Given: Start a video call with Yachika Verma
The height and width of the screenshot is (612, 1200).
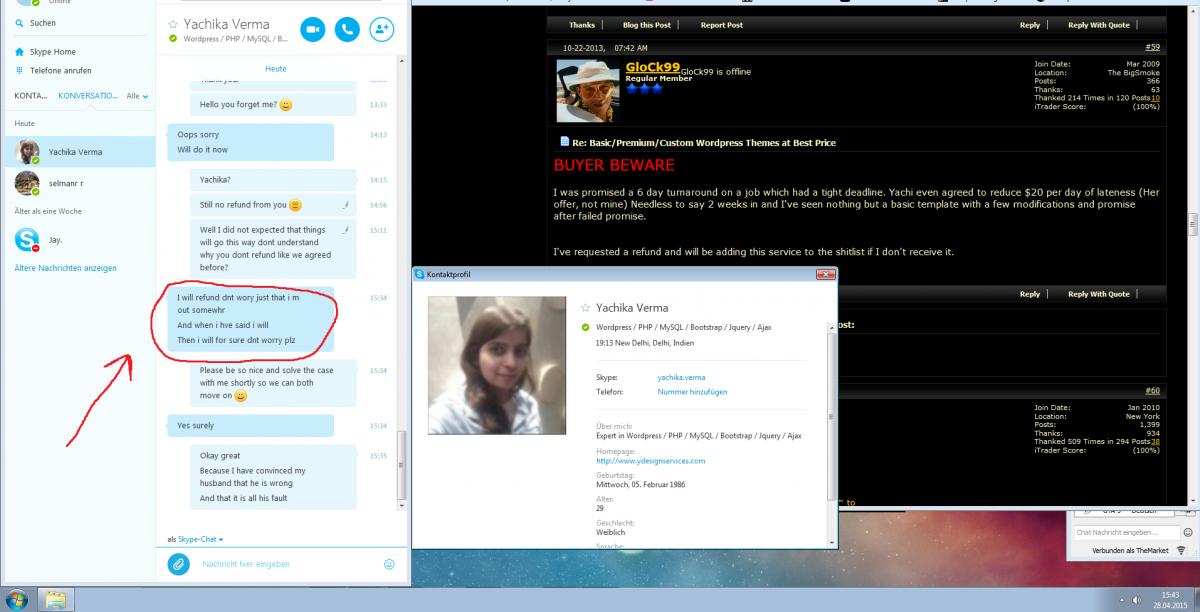Looking at the screenshot, I should (x=312, y=30).
